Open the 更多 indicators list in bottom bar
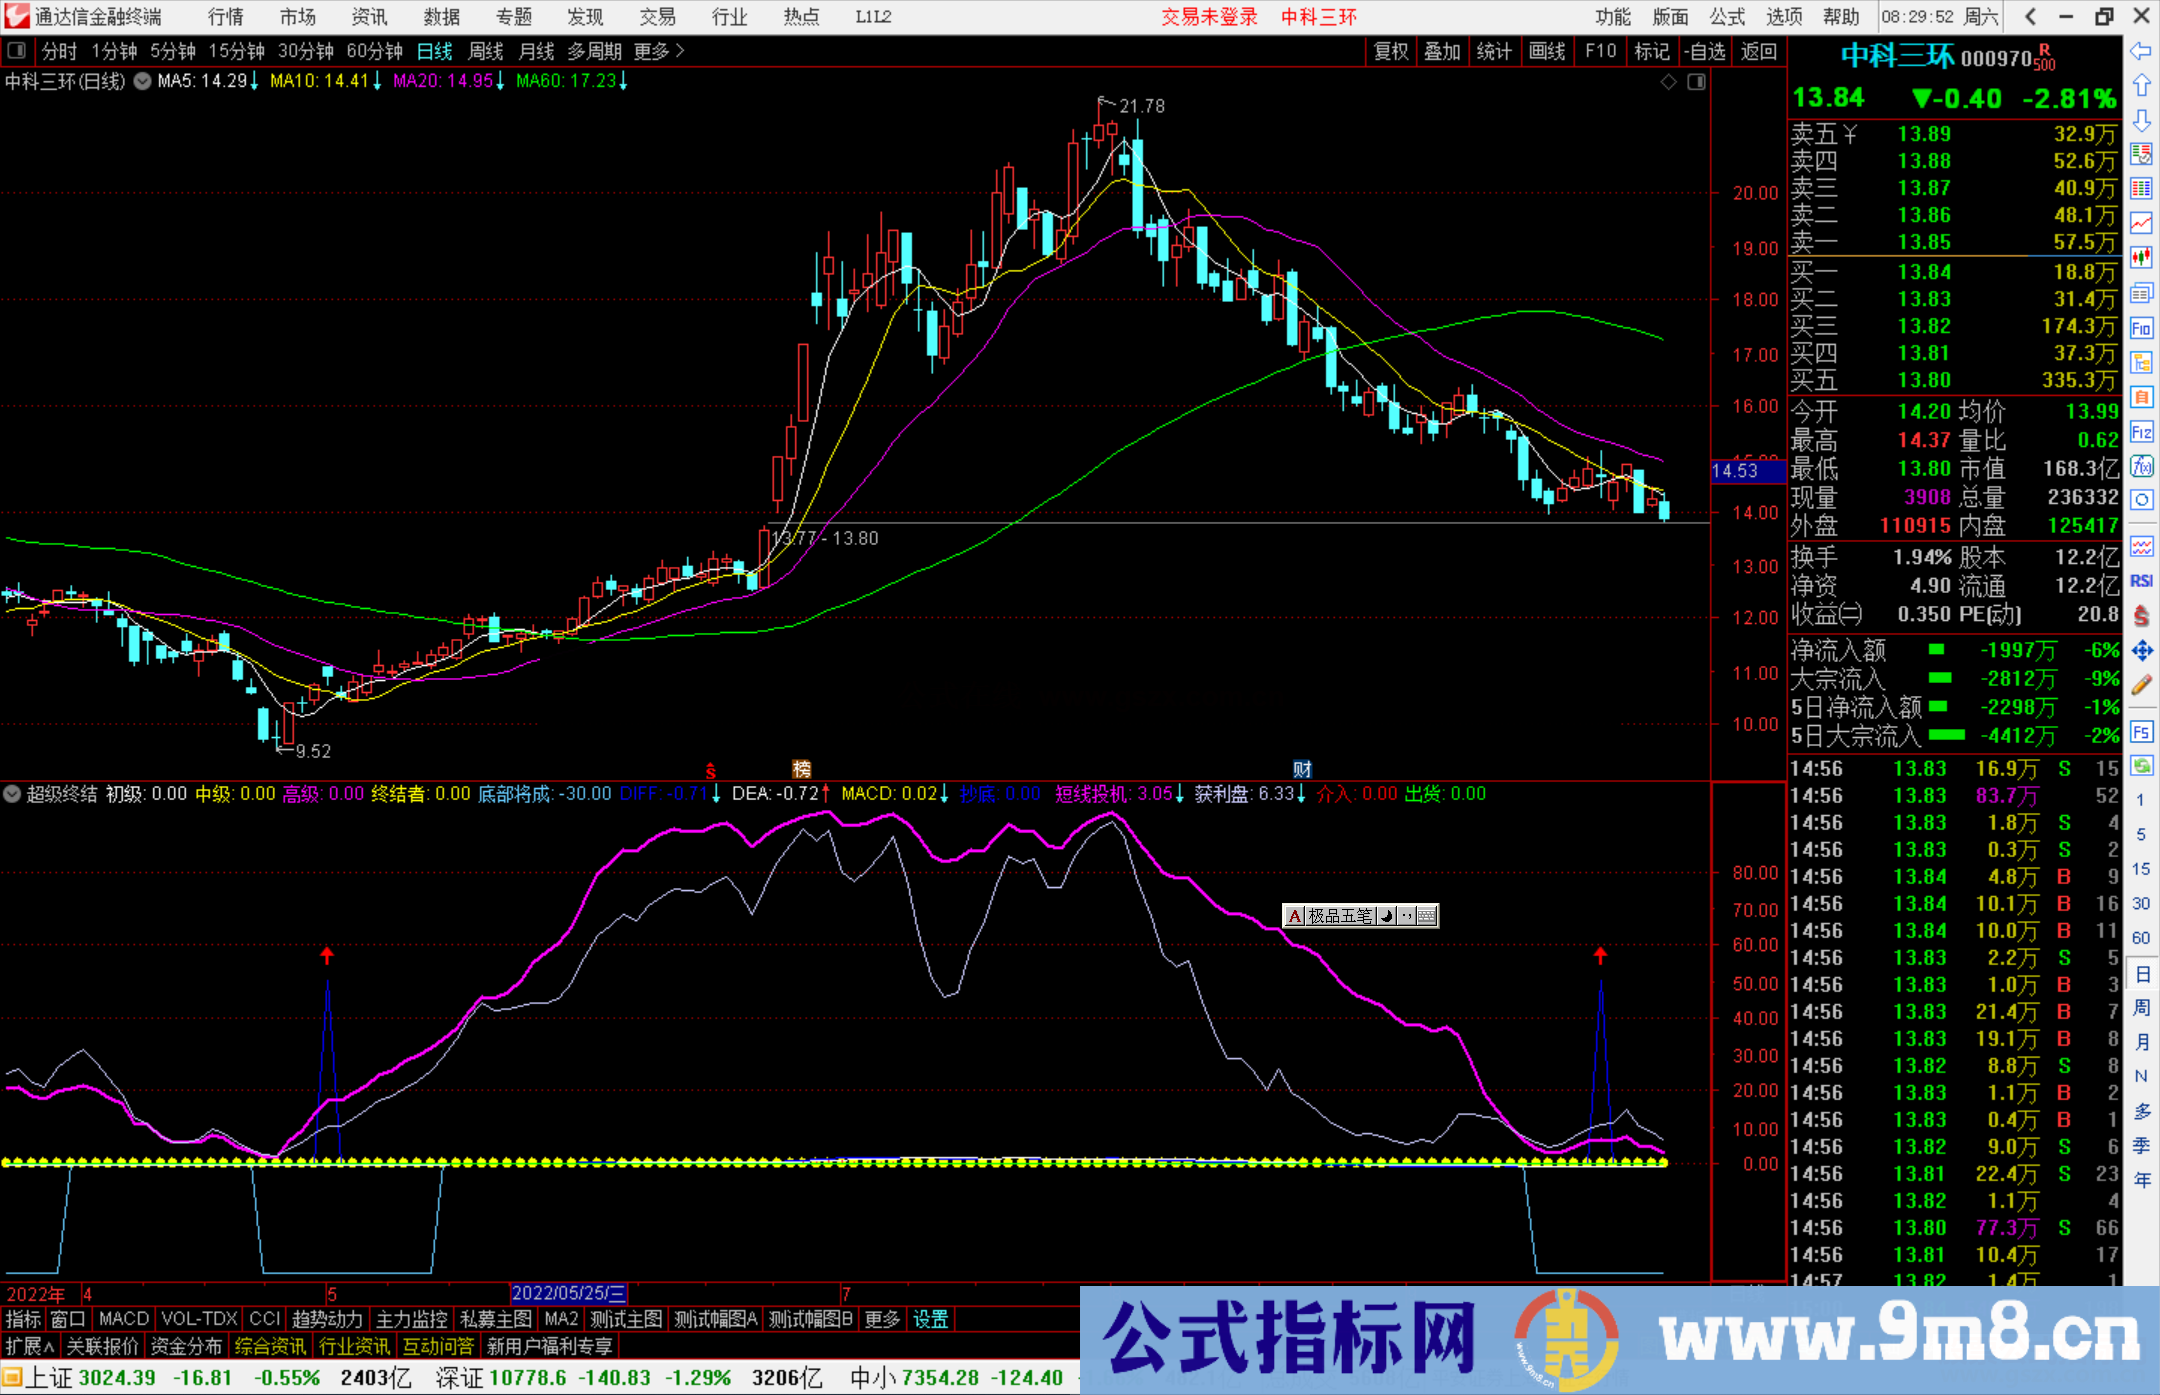The width and height of the screenshot is (2160, 1395). 882,1319
